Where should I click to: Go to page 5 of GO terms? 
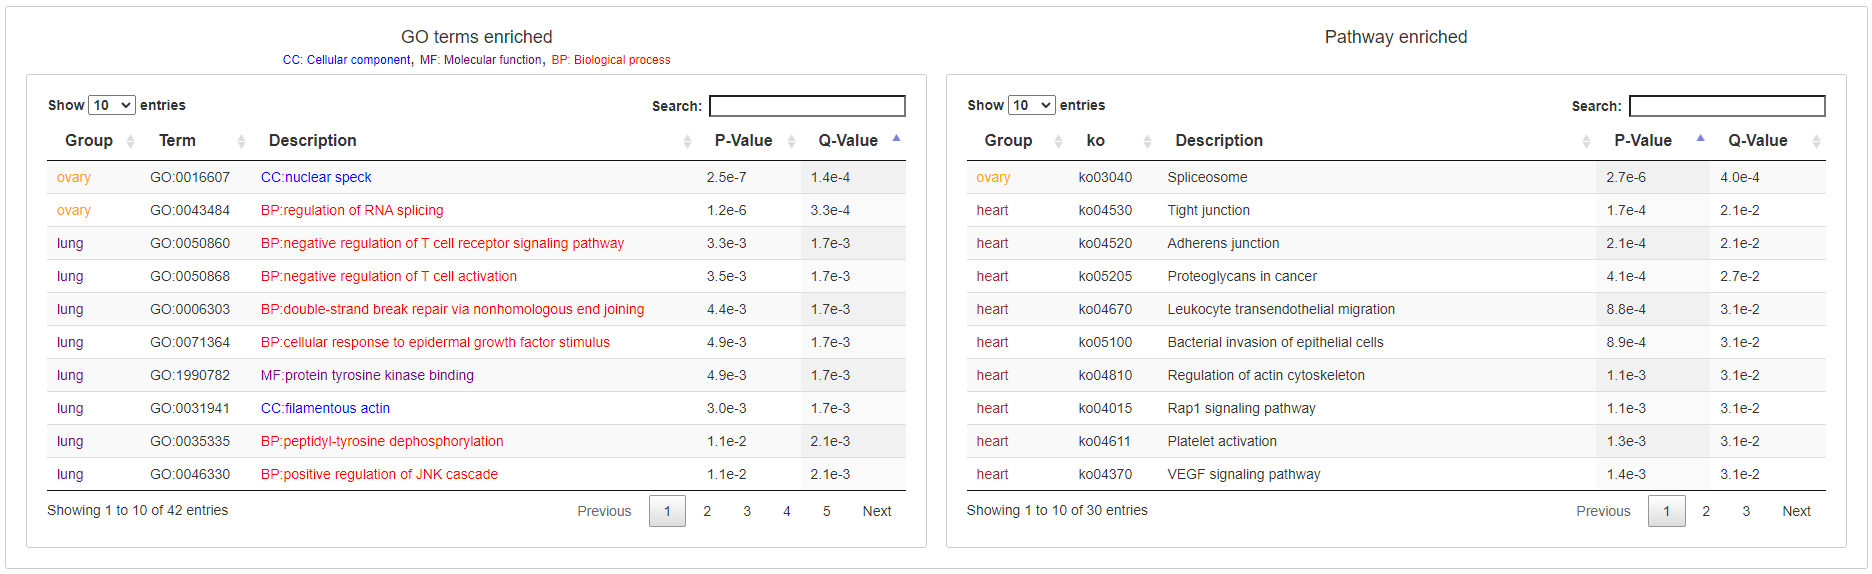point(827,511)
